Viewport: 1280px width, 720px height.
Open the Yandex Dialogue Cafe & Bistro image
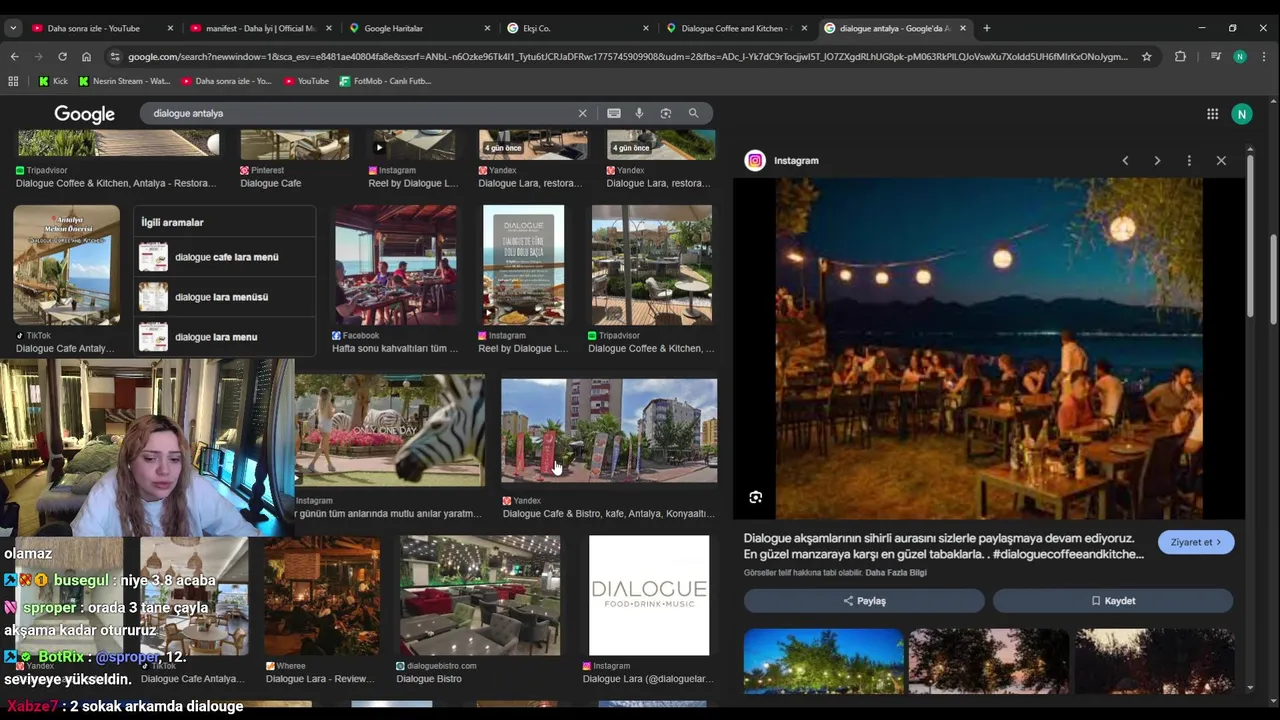(x=609, y=431)
